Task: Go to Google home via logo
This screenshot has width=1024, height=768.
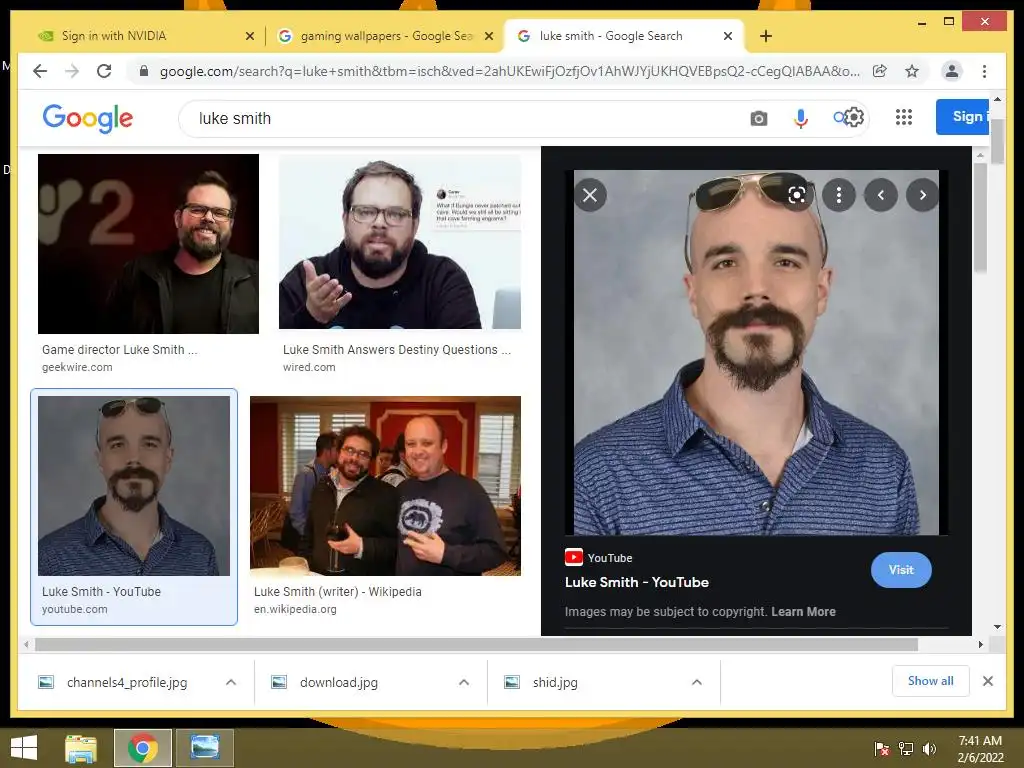Action: (x=88, y=118)
